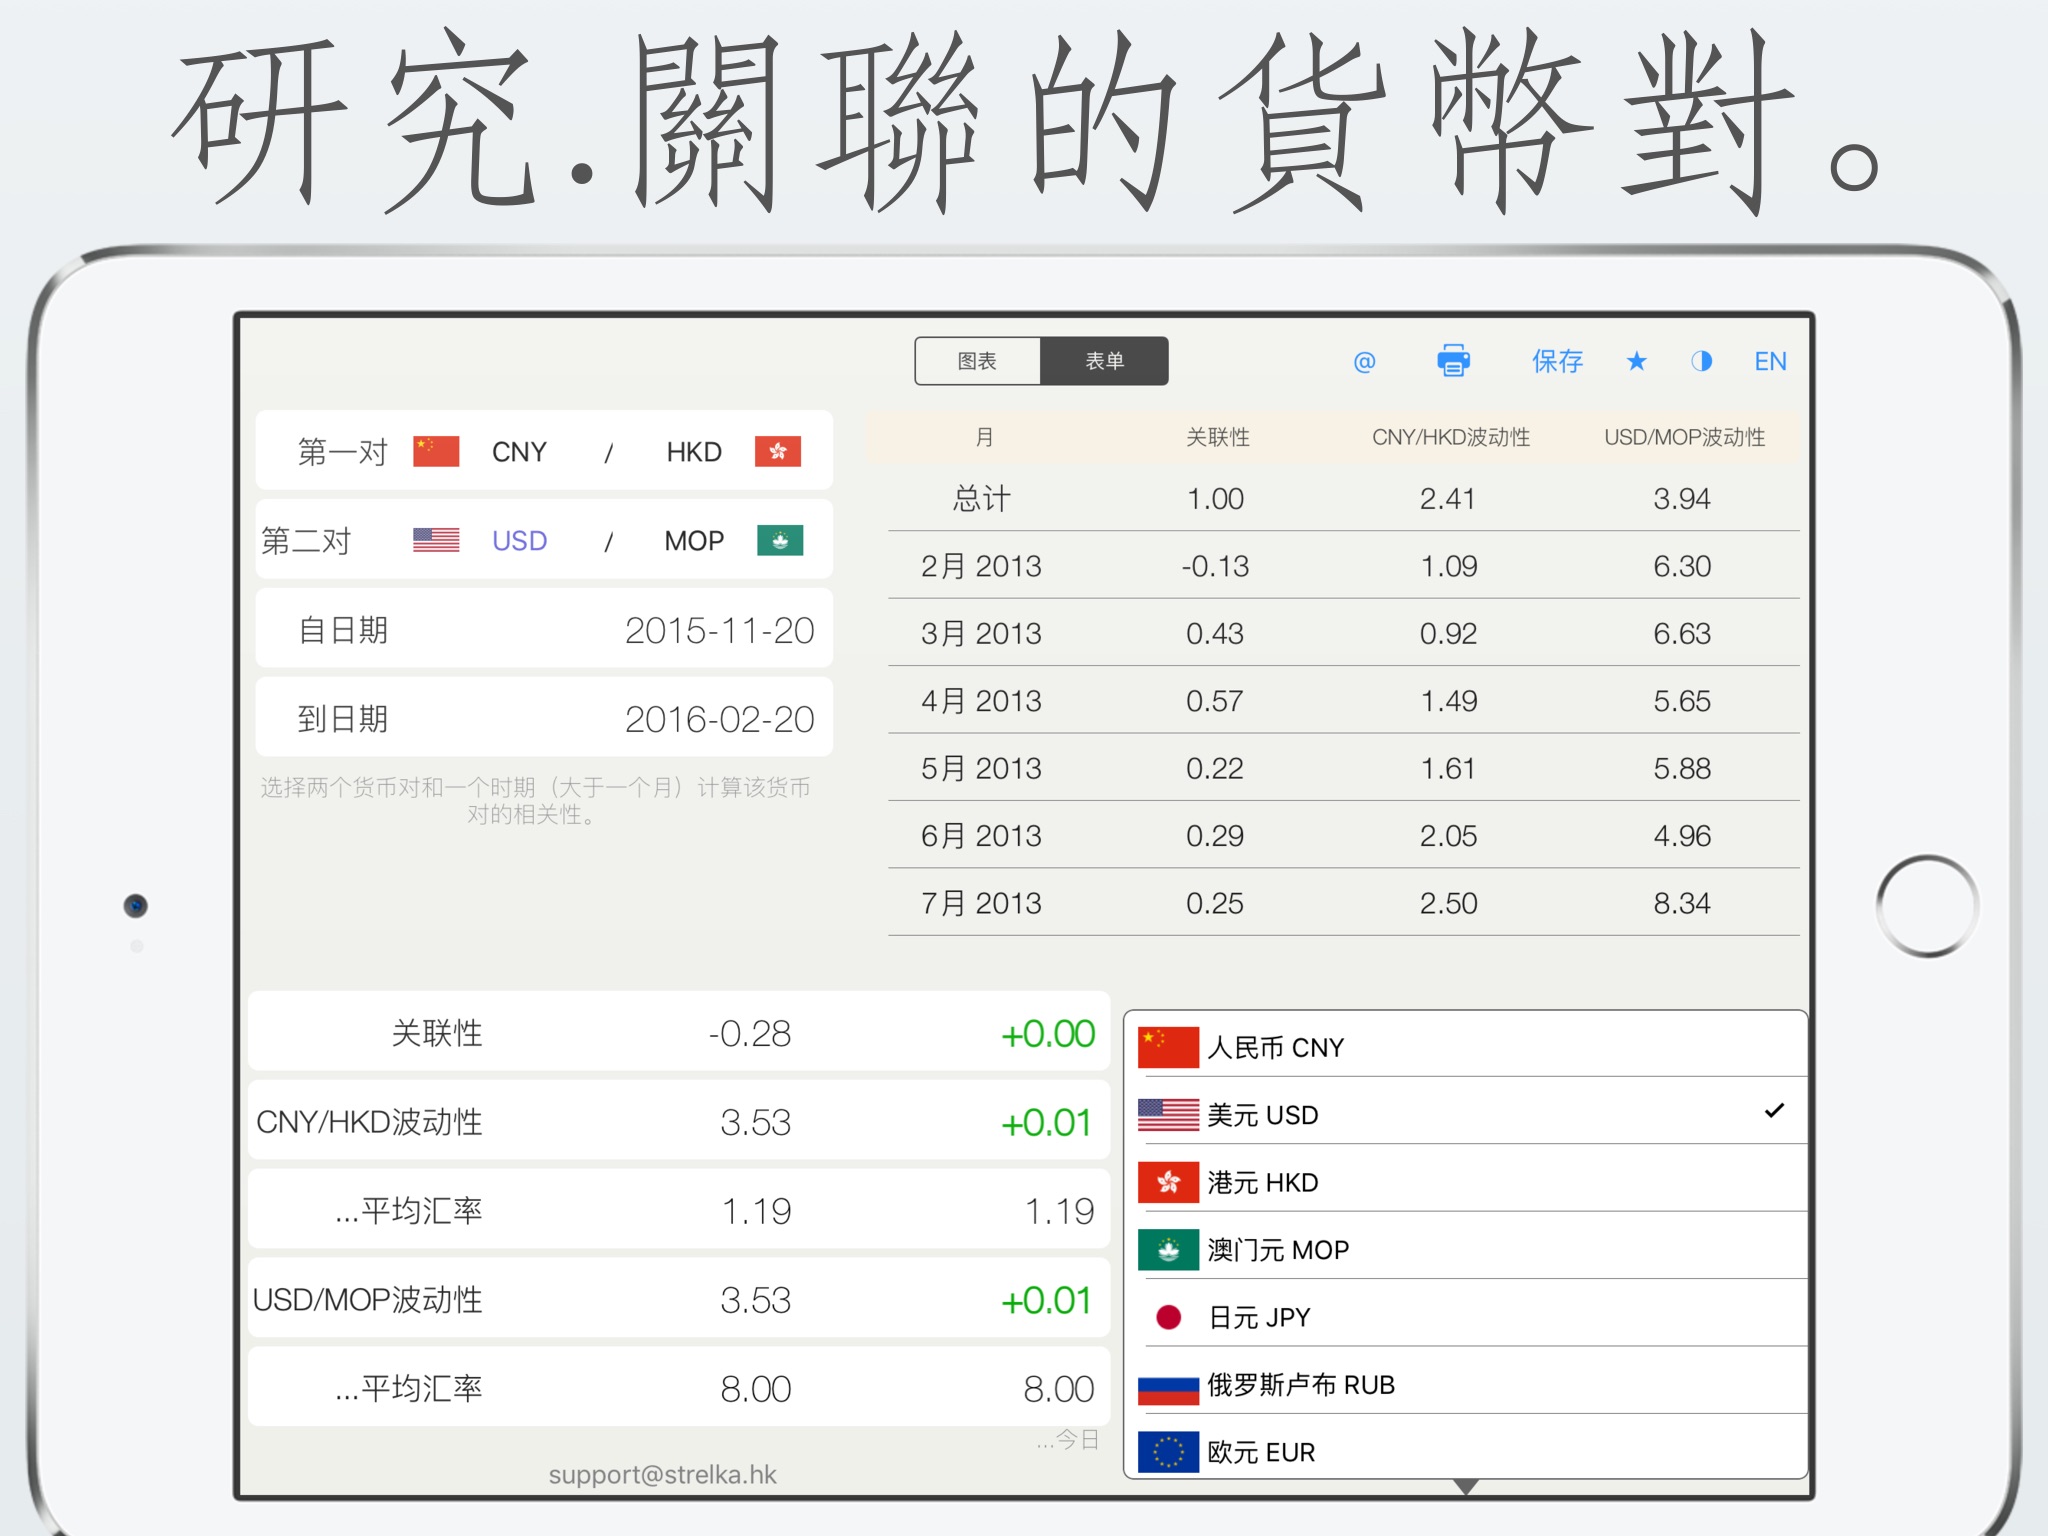Image resolution: width=2048 pixels, height=1536 pixels.
Task: Toggle the half-circle contrast theme icon
Action: (x=1701, y=361)
